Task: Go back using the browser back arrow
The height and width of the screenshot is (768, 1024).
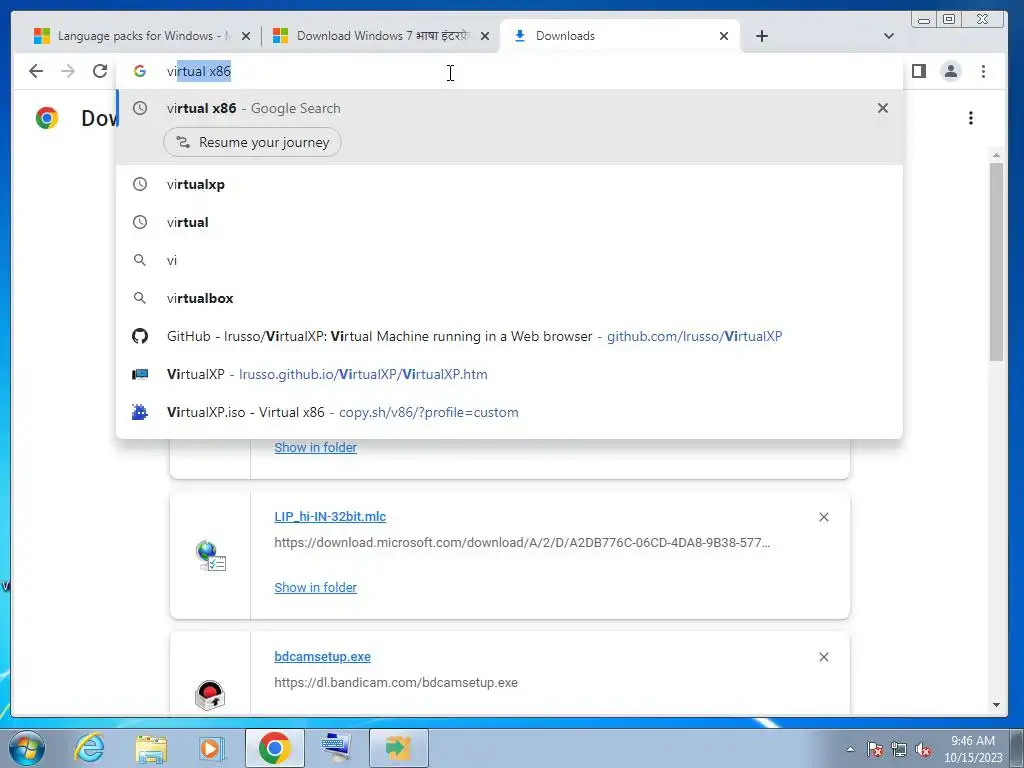Action: point(36,71)
